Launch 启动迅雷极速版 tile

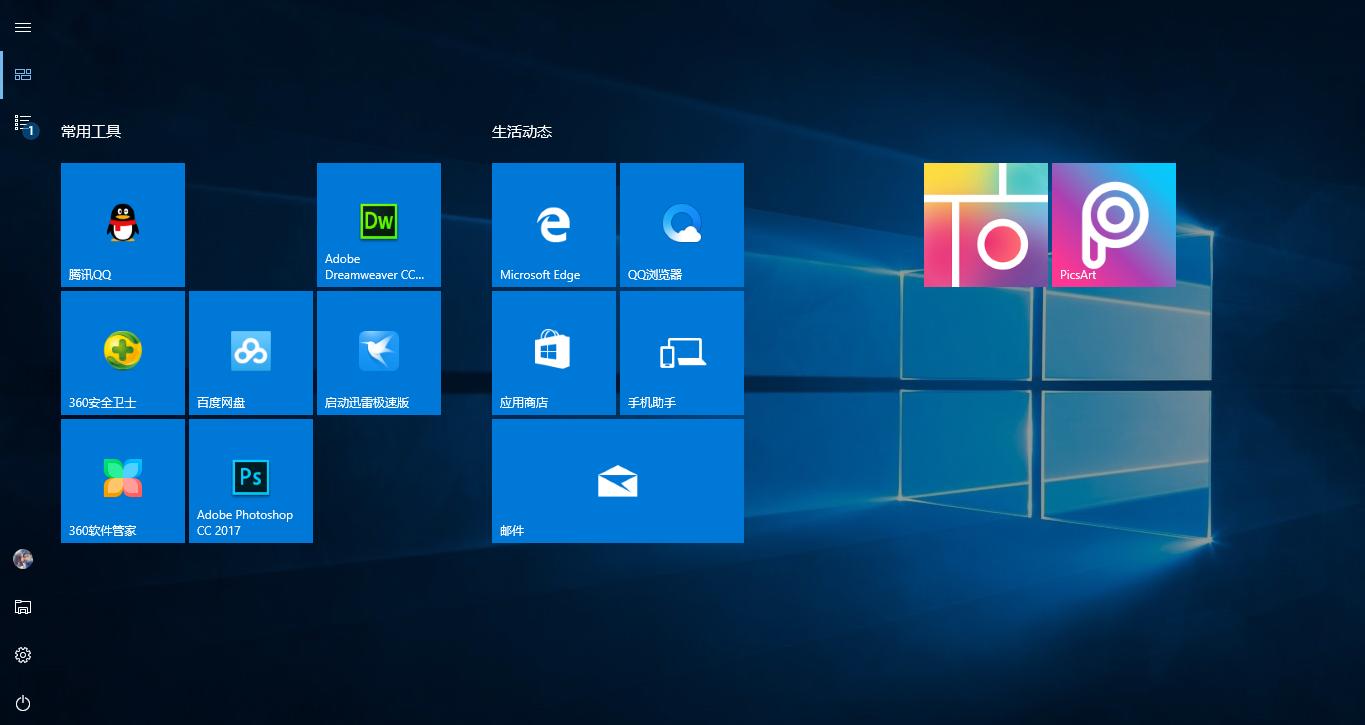[378, 352]
